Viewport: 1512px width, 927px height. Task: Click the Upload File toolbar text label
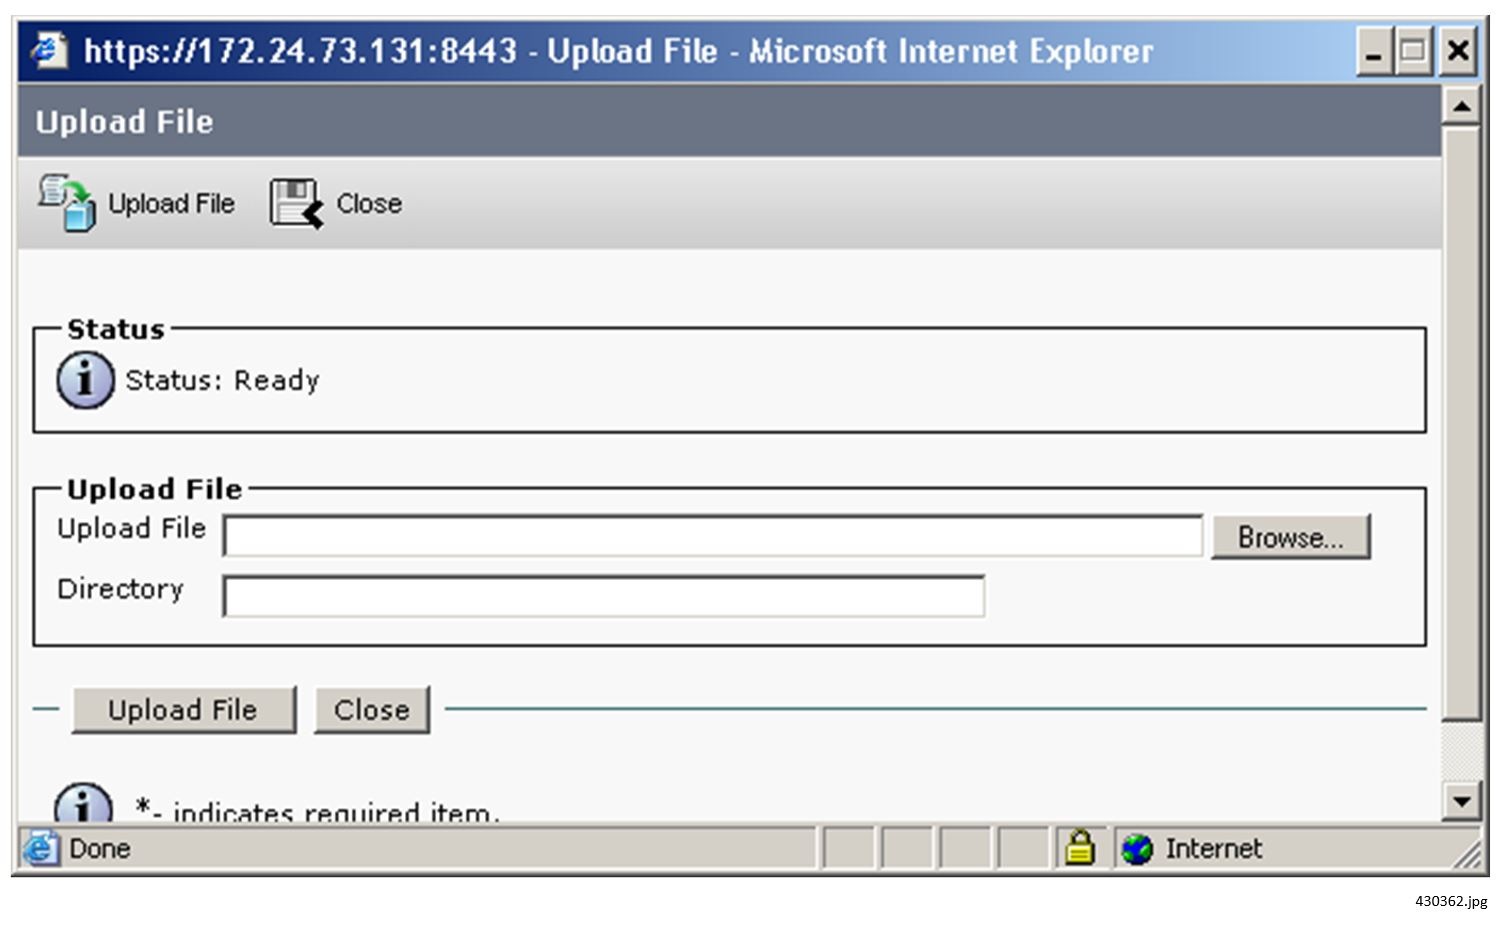[x=171, y=204]
